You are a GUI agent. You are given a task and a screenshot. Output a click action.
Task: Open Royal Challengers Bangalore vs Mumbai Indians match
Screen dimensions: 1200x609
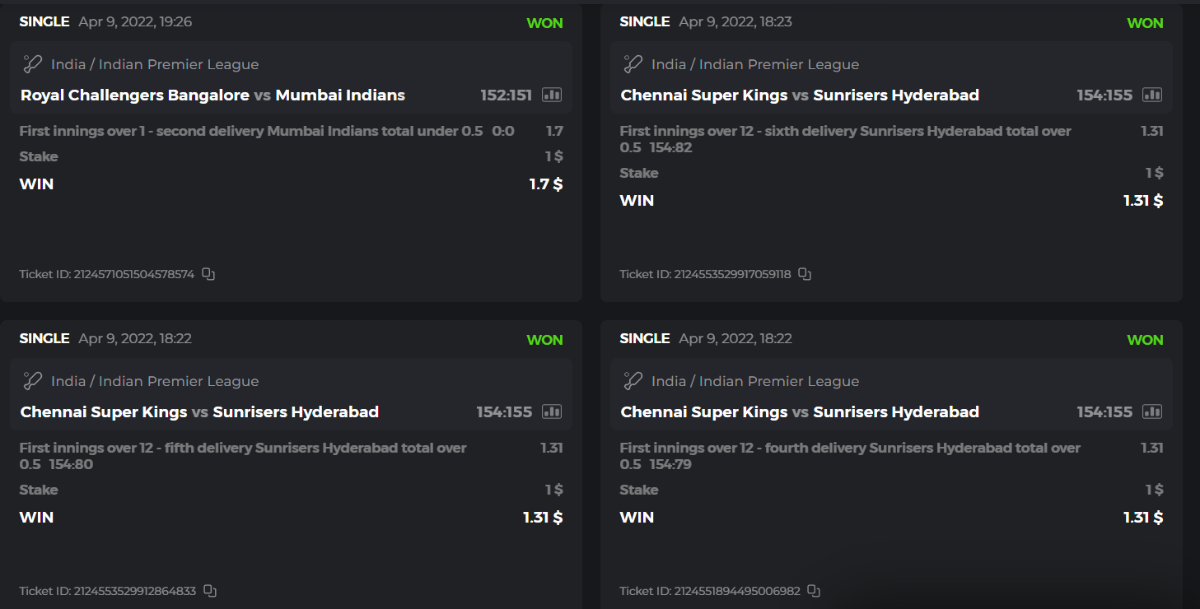tap(212, 95)
